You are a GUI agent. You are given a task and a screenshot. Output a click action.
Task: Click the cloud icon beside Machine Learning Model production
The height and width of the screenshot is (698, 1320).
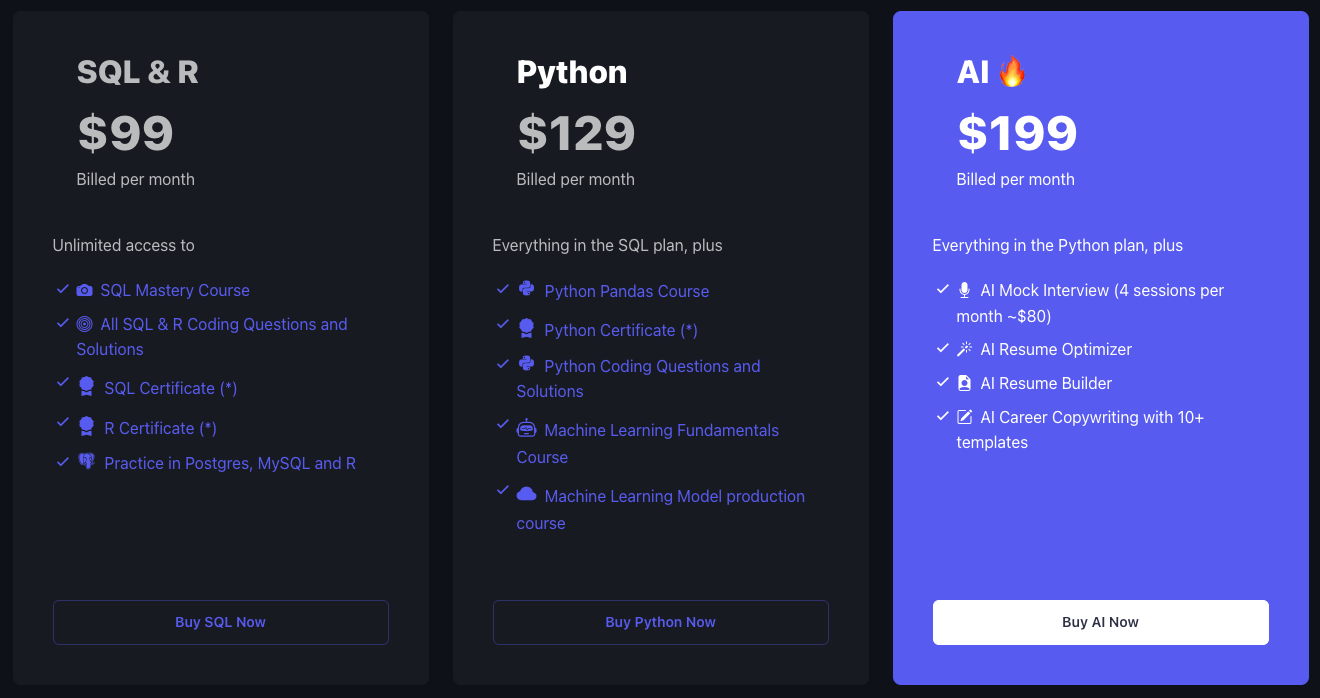527,494
